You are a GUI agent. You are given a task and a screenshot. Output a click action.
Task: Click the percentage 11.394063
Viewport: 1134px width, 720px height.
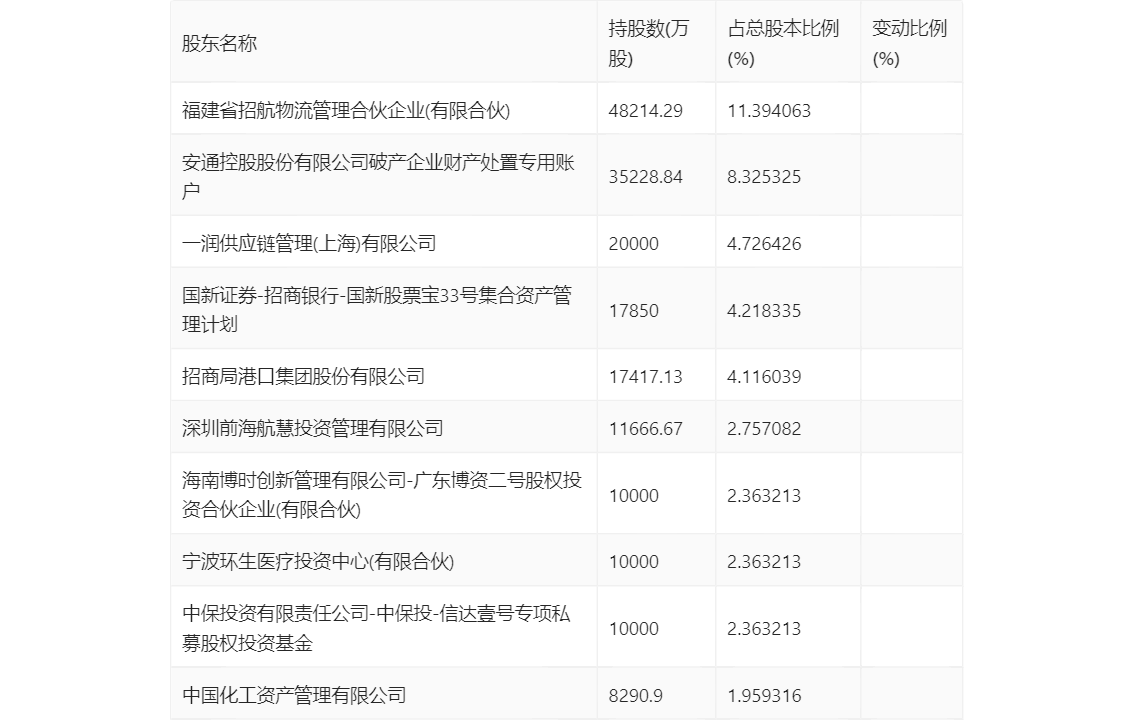[x=769, y=111]
